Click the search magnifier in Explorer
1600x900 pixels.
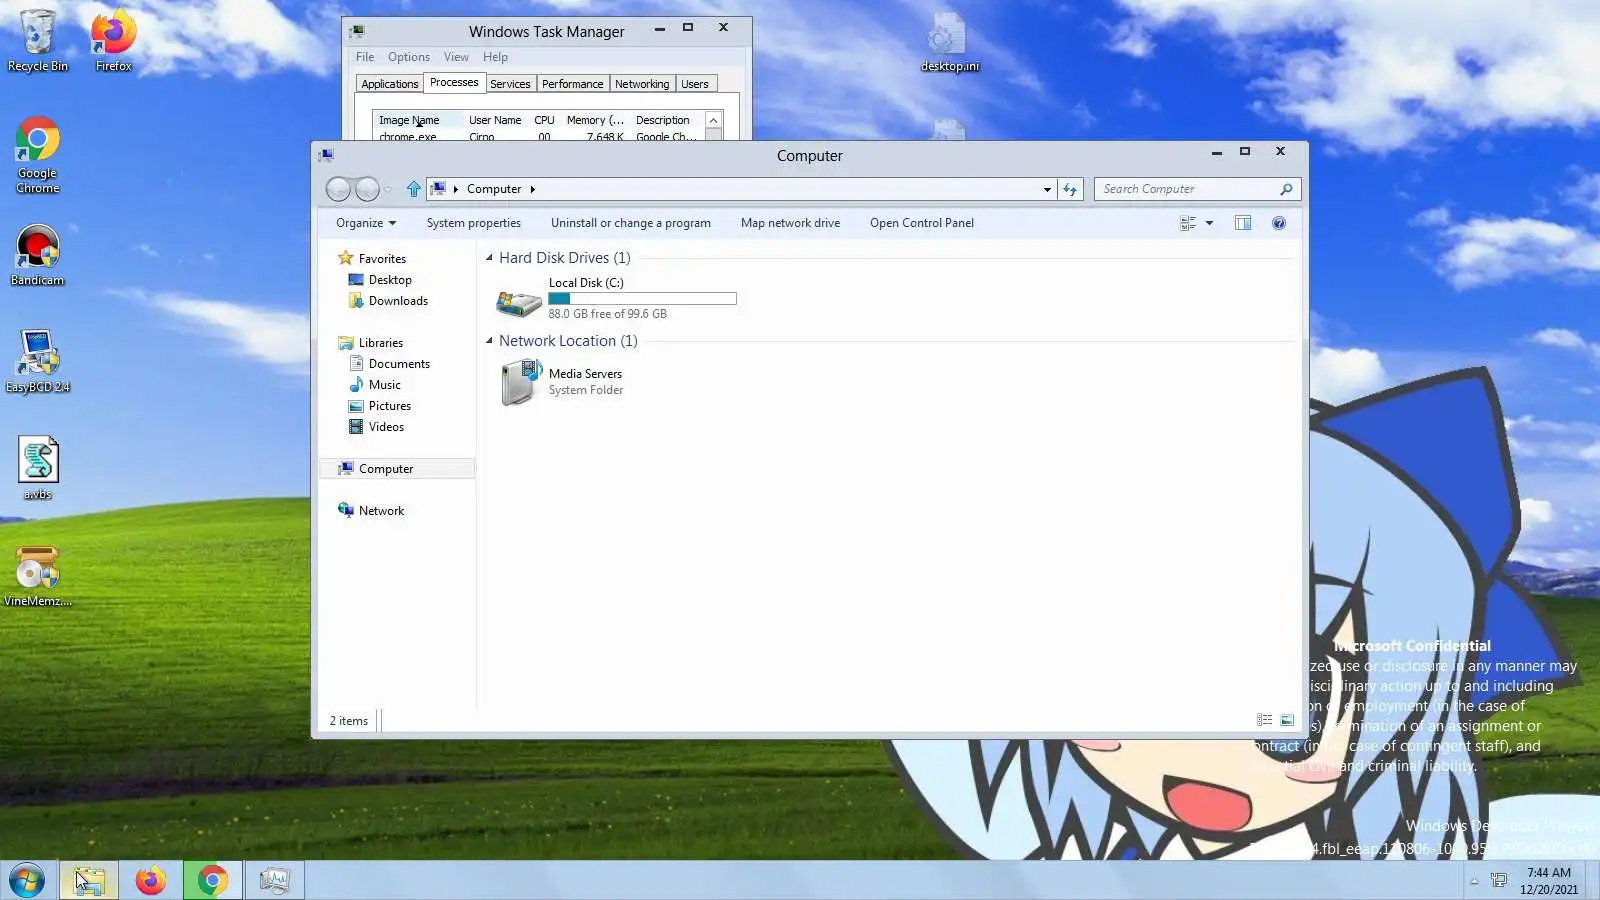[x=1286, y=189]
